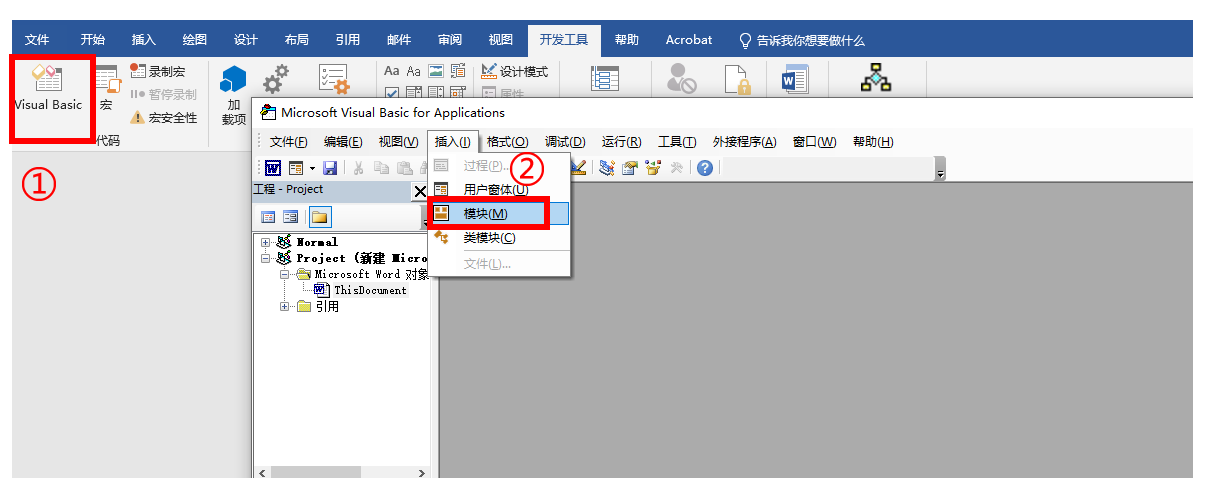Open the Visual Basic editor from ribbon
Viewport: 1210px width, 496px height.
[x=48, y=88]
